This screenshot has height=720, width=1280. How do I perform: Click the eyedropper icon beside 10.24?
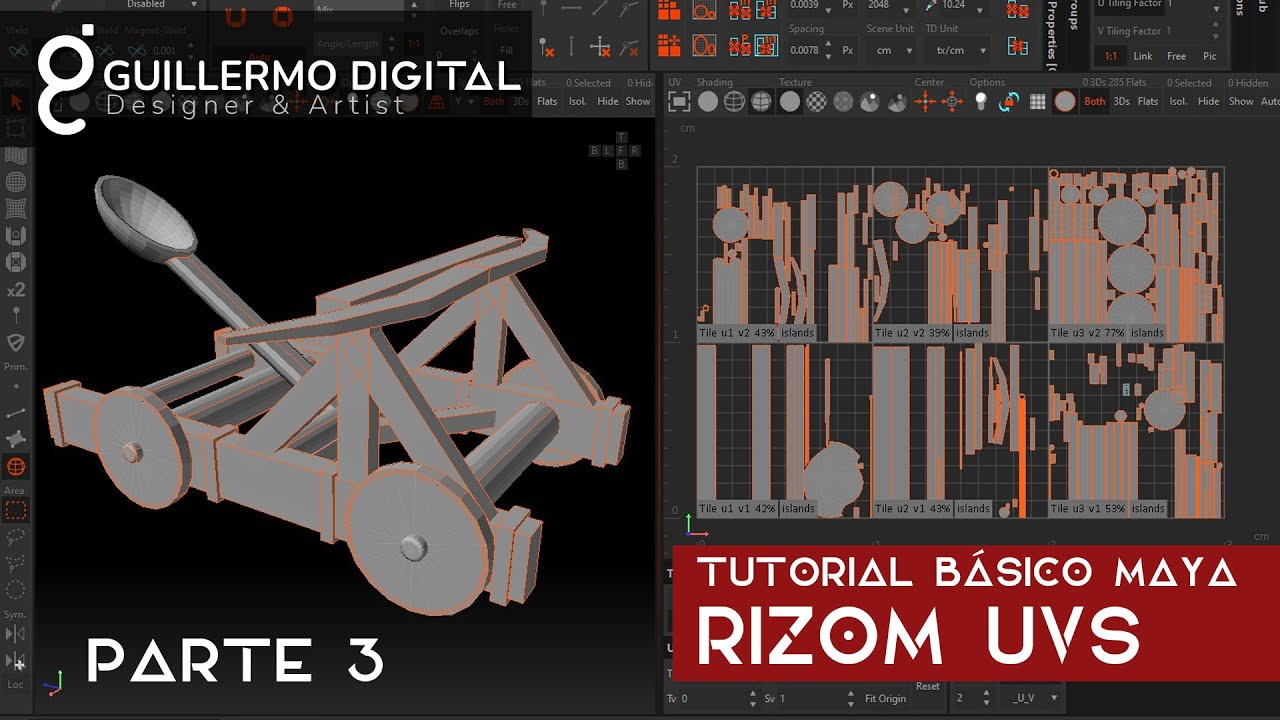pos(933,5)
